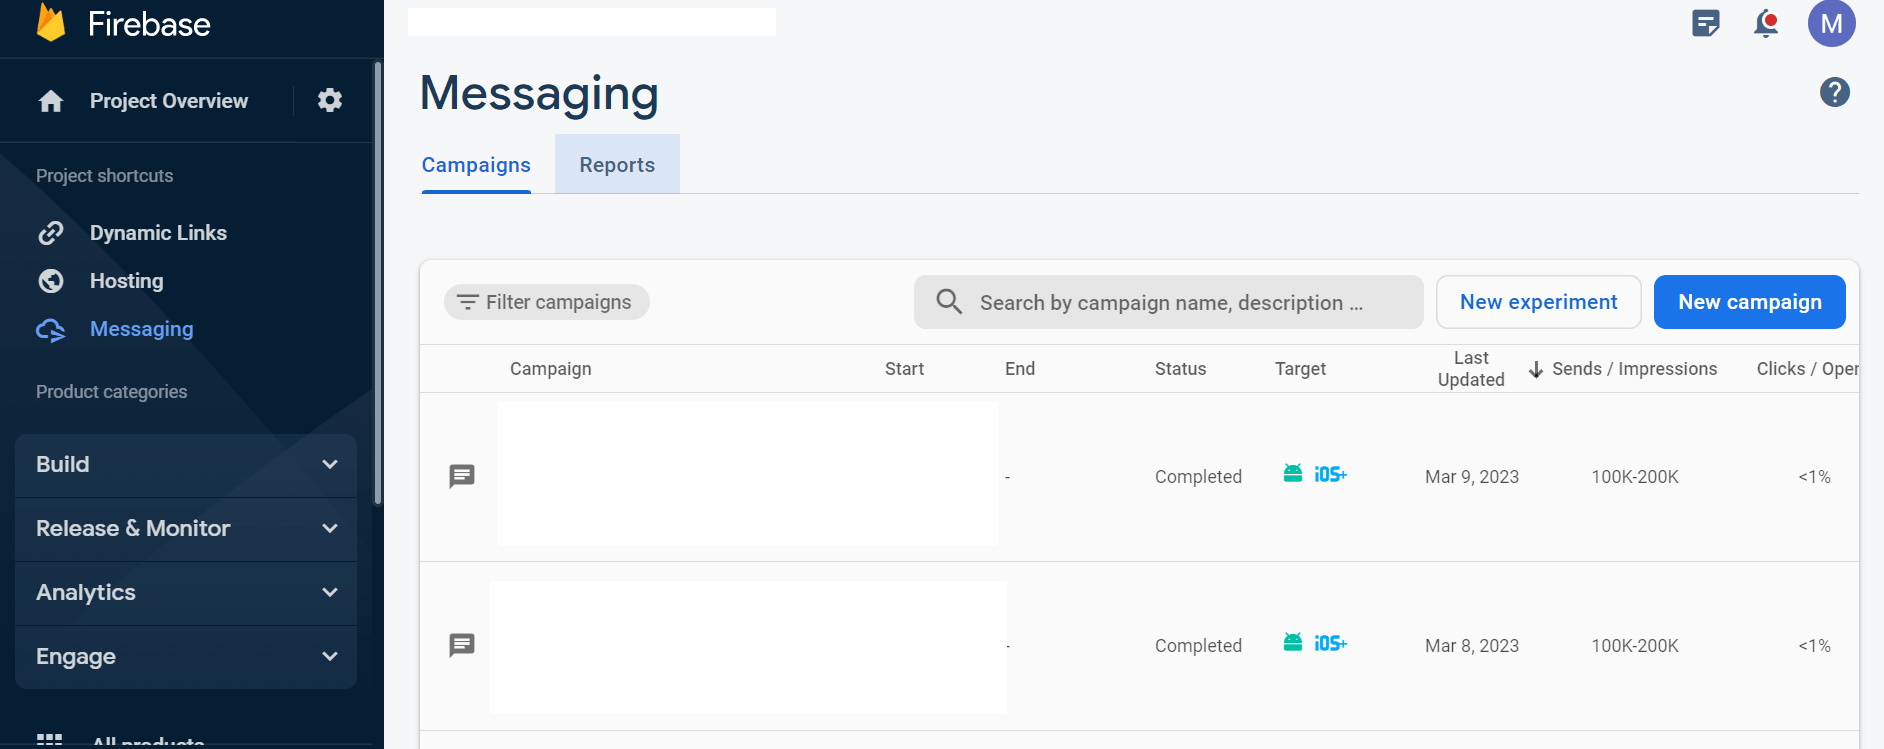The height and width of the screenshot is (749, 1884).
Task: Click iOS+ icon in Mar 8, 2023 row
Action: coord(1331,643)
